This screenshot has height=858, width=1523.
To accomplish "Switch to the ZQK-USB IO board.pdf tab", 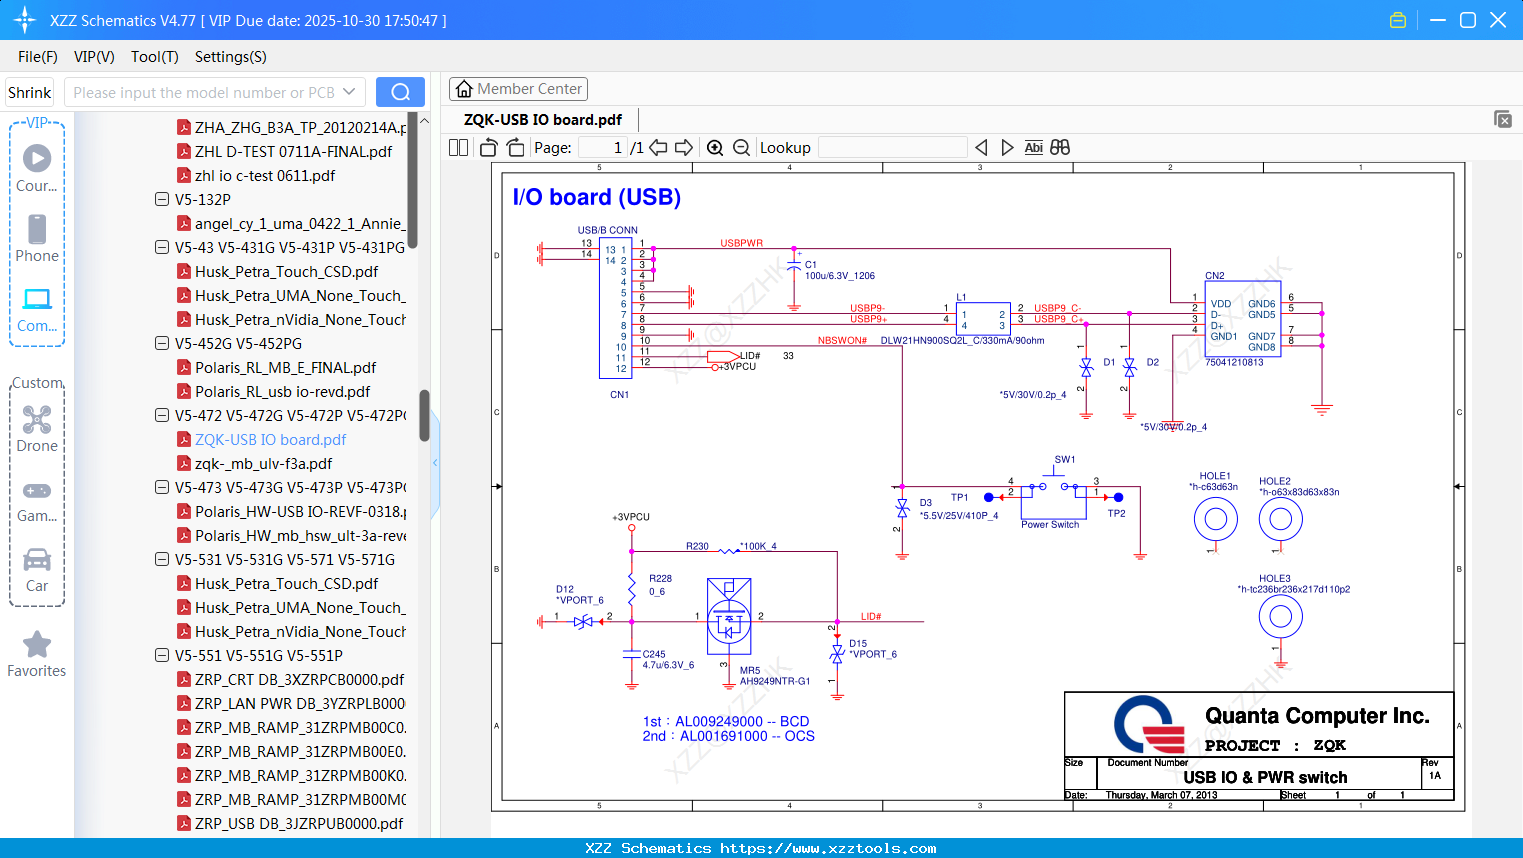I will pyautogui.click(x=543, y=120).
